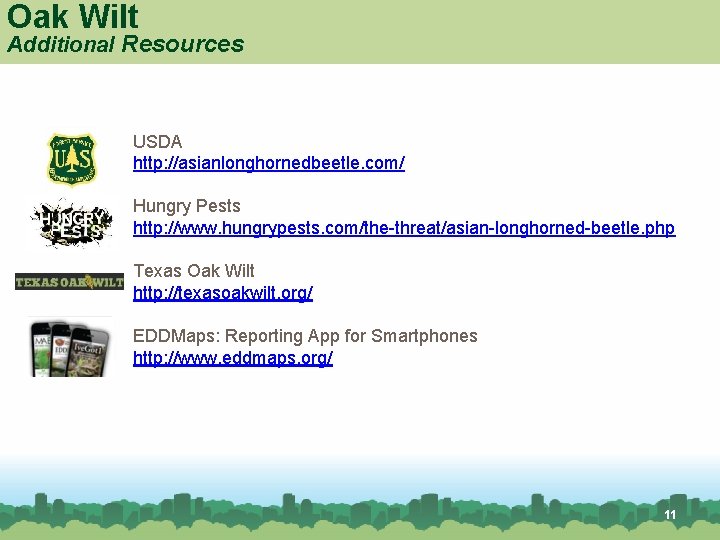Screen dimensions: 720x540
Task: Open the hungrypests.com asian-longhorned-beetle link
Action: coord(404,228)
